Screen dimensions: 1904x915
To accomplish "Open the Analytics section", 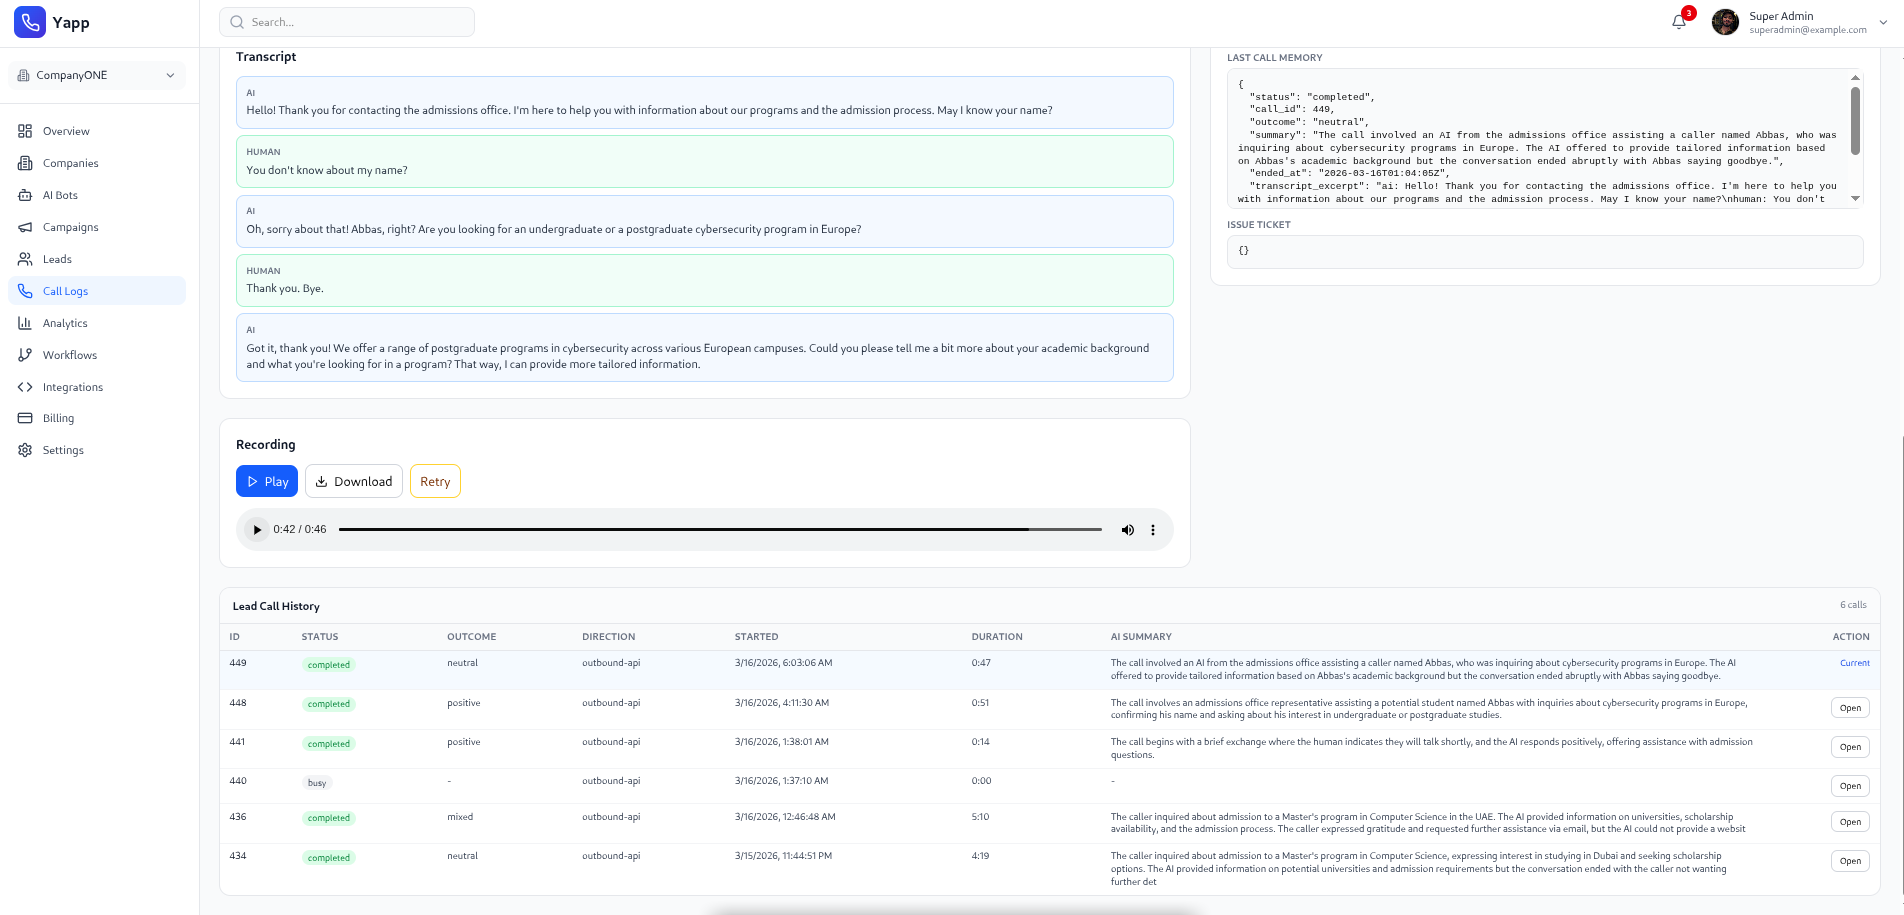I will [x=65, y=323].
